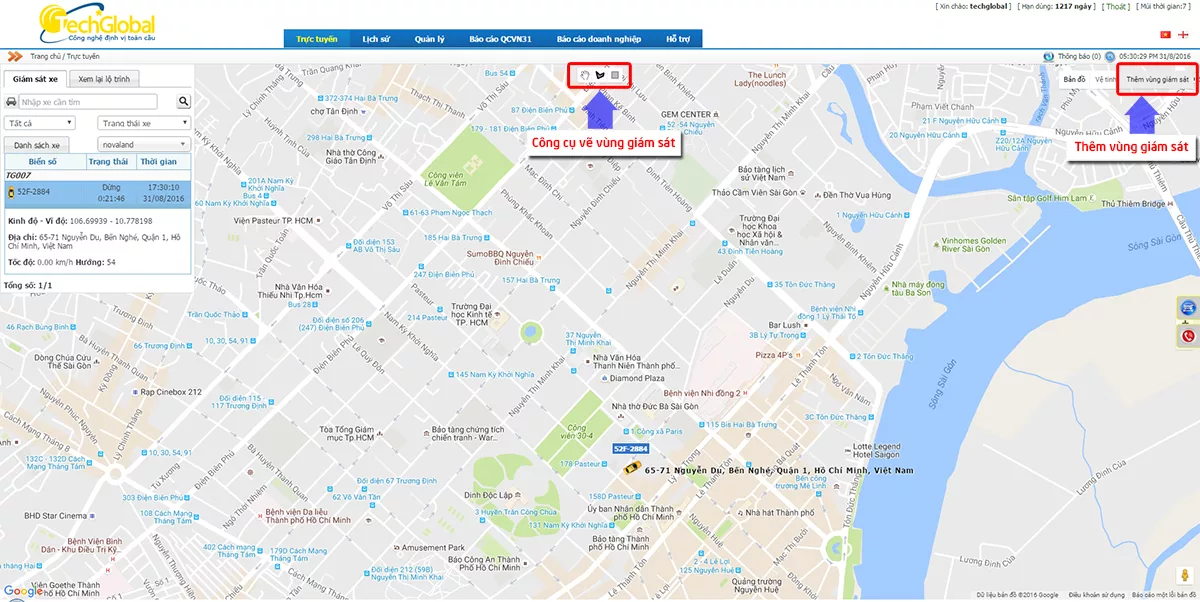Open the Tất cả dropdown

(x=39, y=123)
